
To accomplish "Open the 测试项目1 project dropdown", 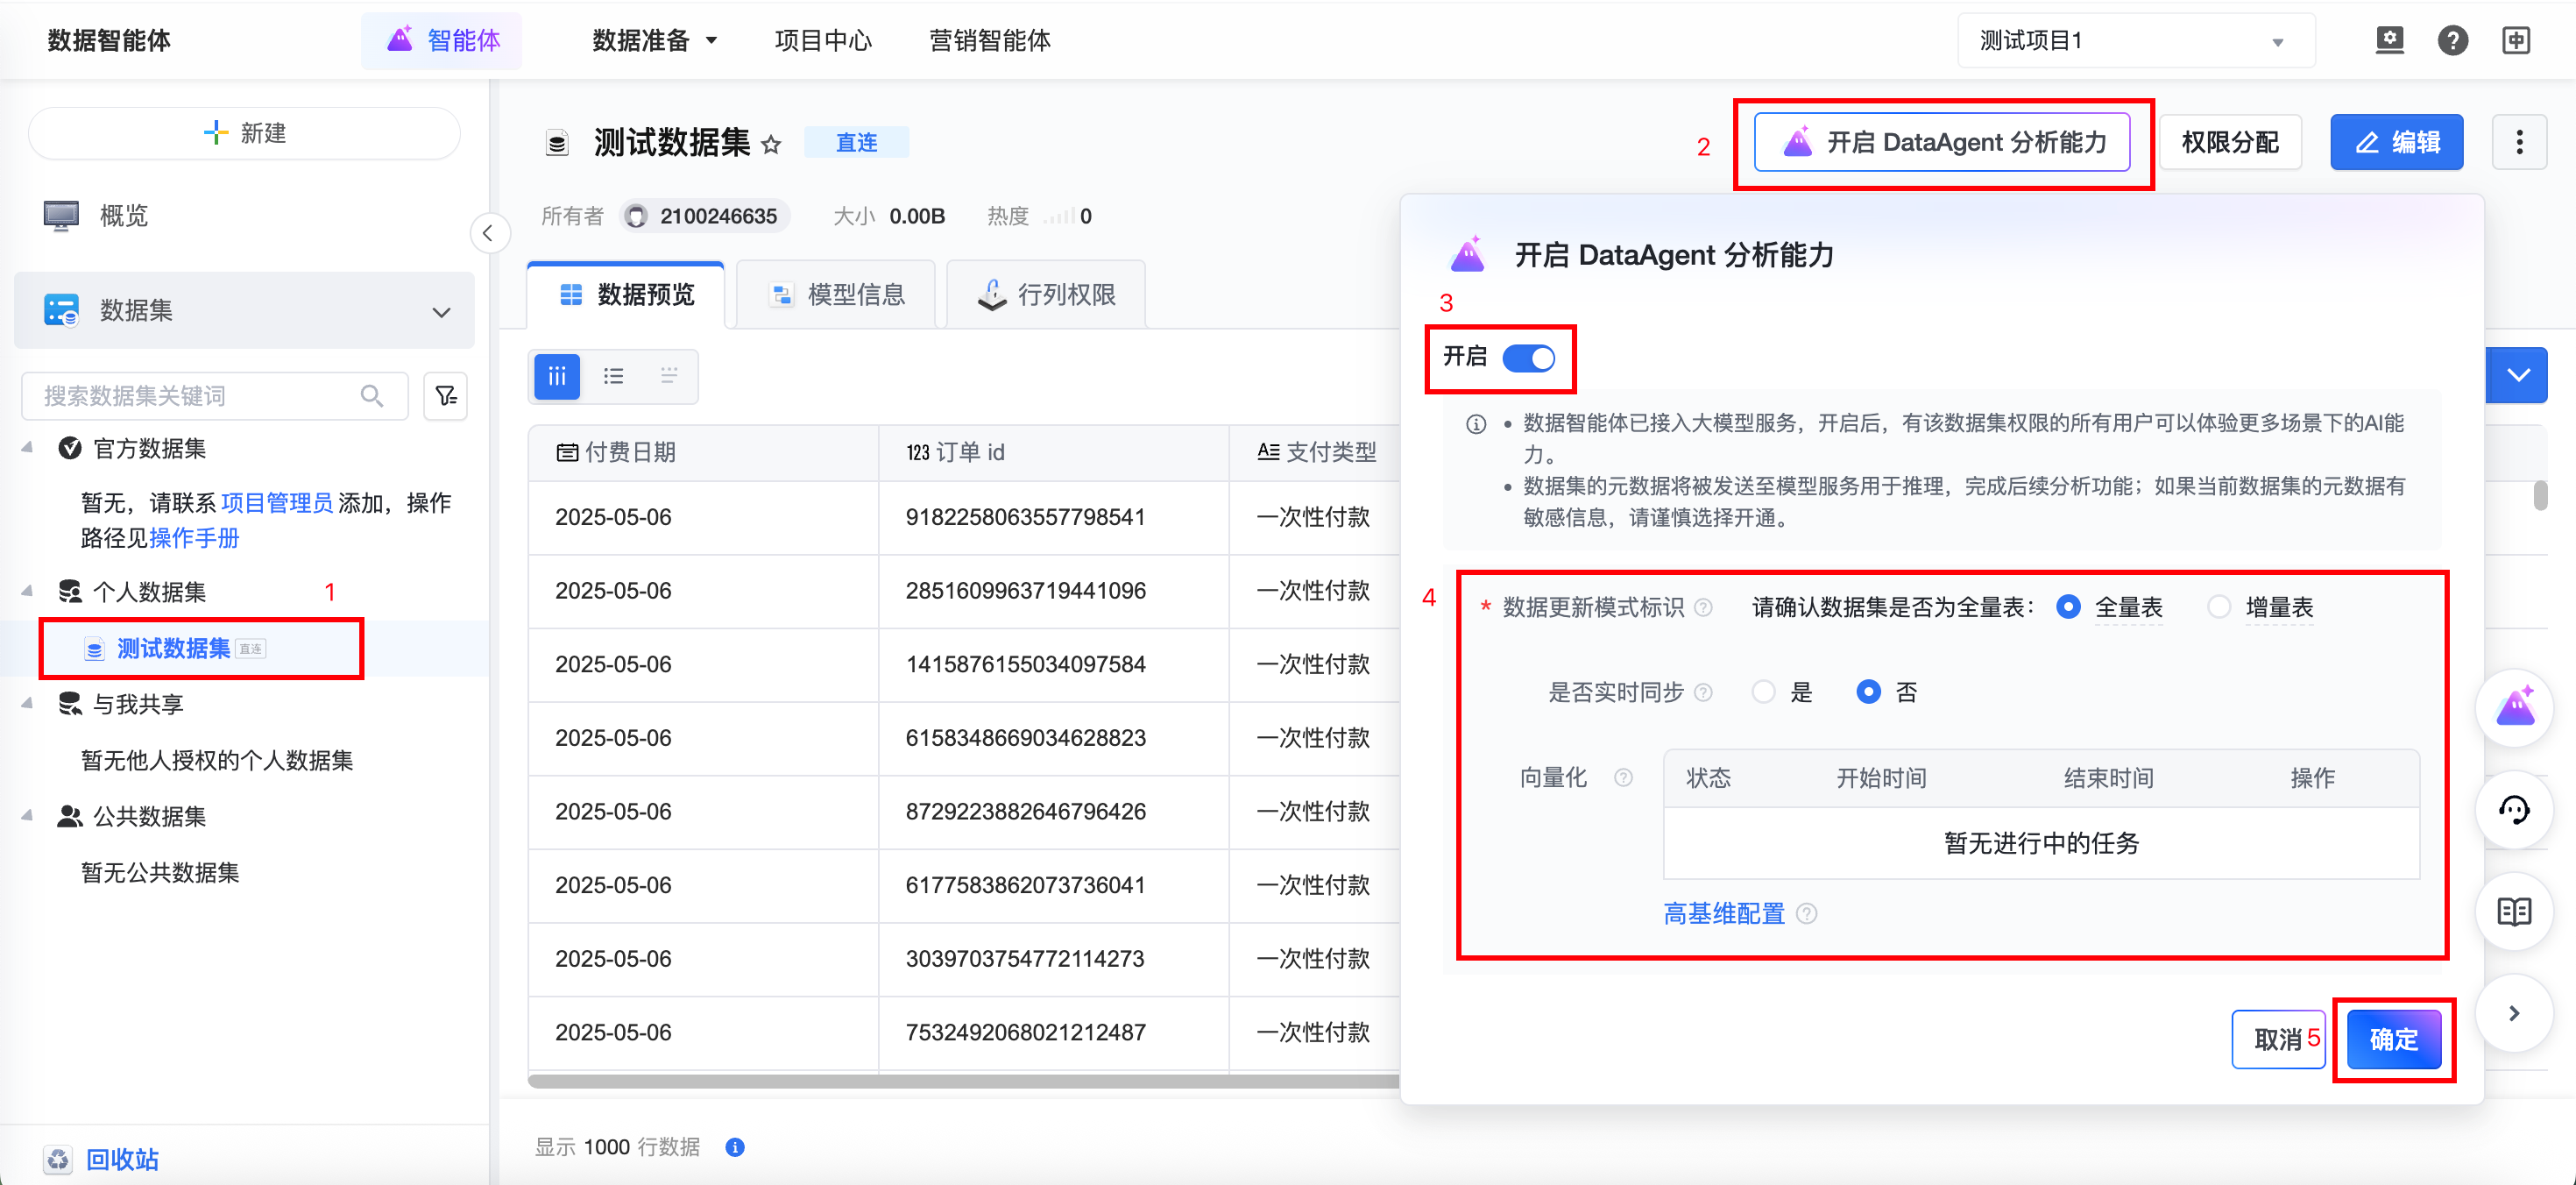I will click(2135, 41).
